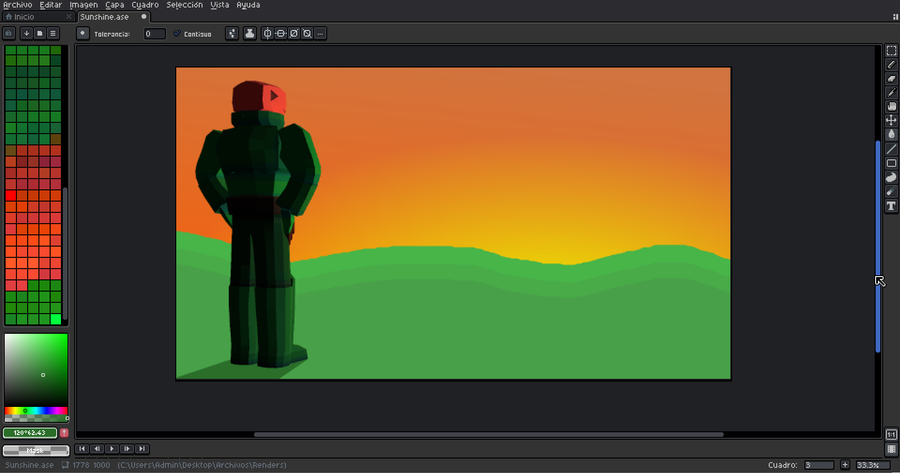
Task: Select the Line tool
Action: [891, 149]
